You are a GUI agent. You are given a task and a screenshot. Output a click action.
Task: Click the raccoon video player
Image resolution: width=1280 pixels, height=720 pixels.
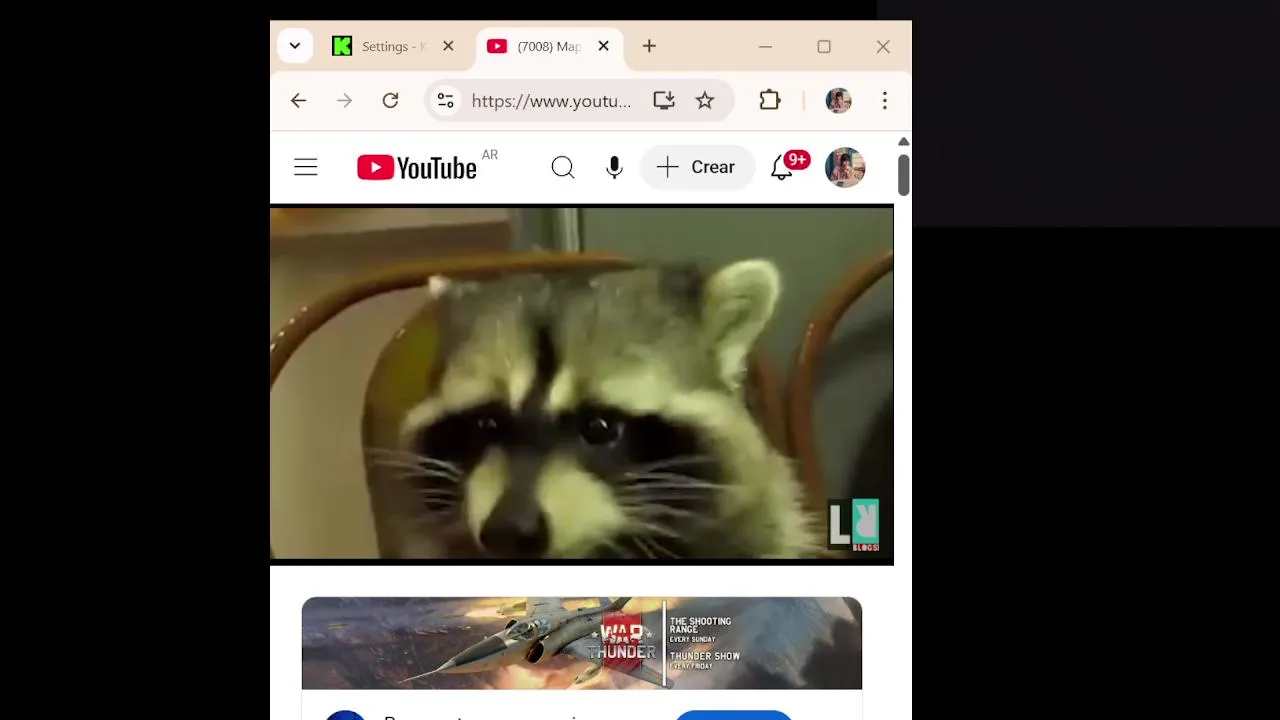click(582, 384)
